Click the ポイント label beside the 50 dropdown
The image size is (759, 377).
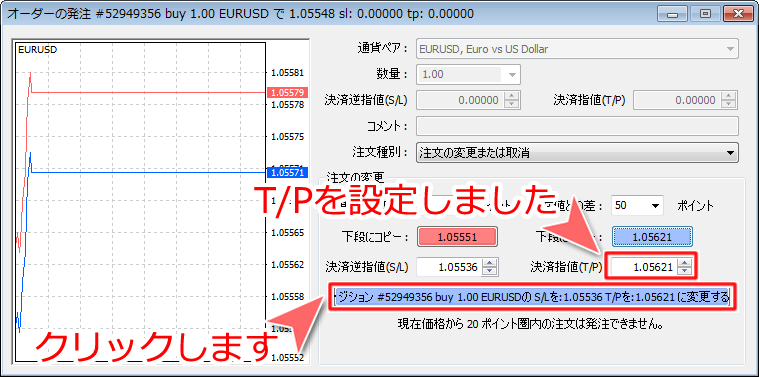coord(695,206)
